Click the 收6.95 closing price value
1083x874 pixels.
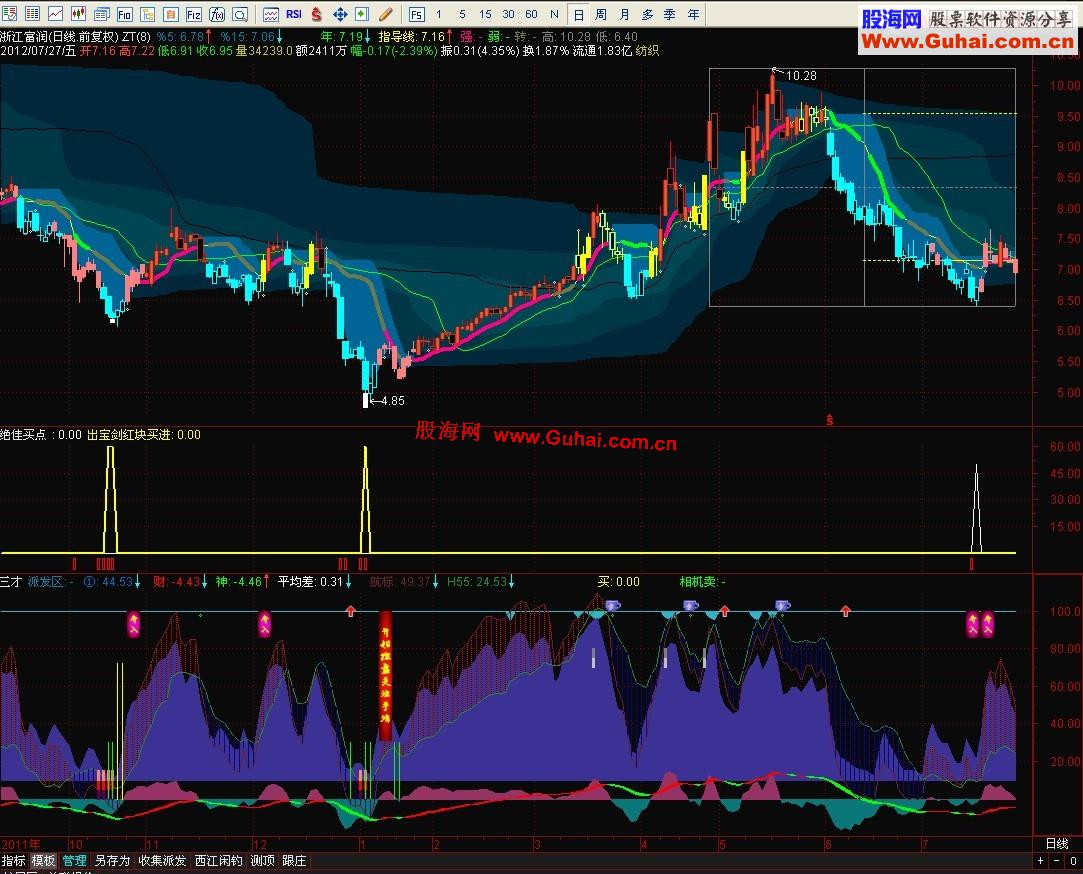pyautogui.click(x=214, y=50)
